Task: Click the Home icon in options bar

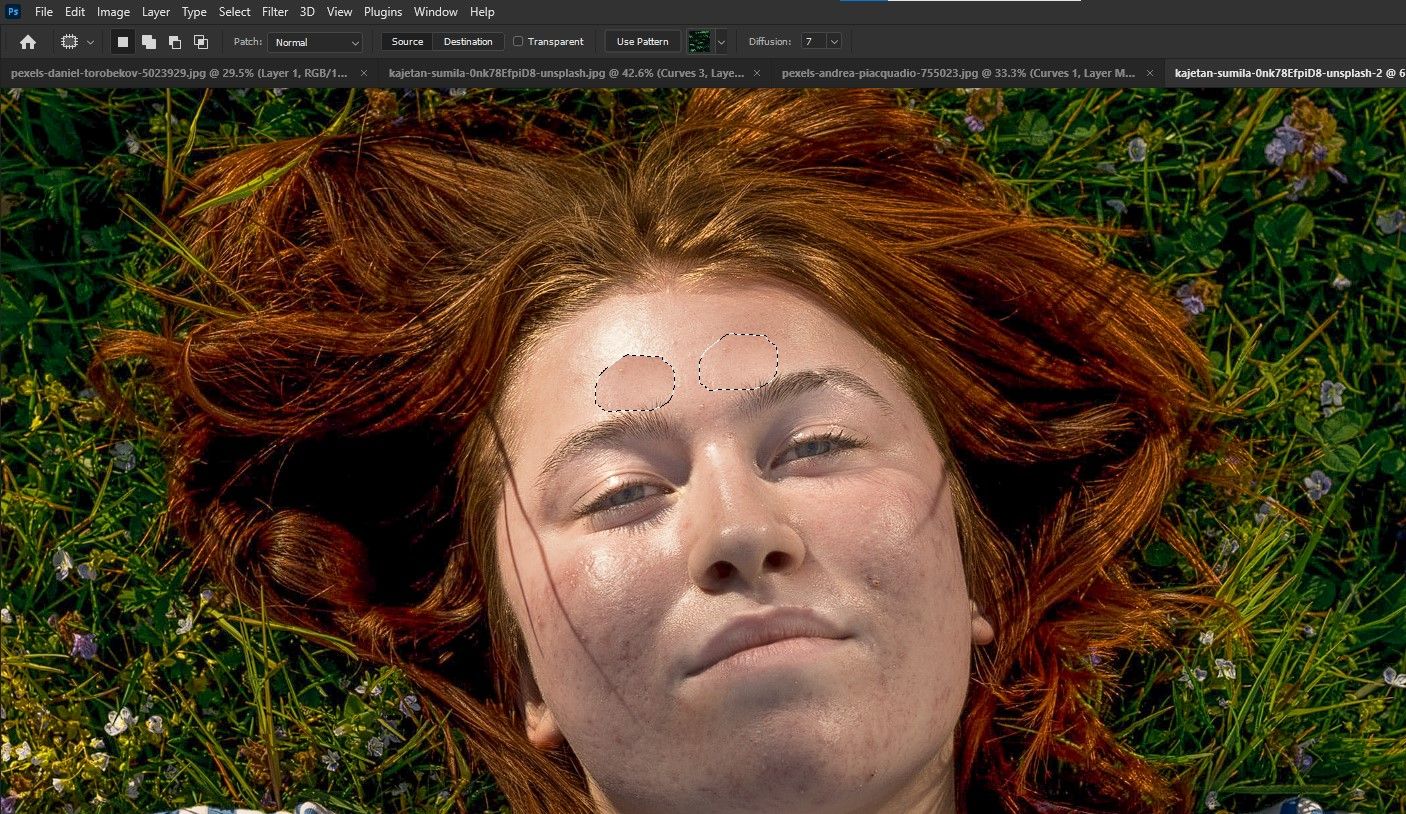Action: 28,42
